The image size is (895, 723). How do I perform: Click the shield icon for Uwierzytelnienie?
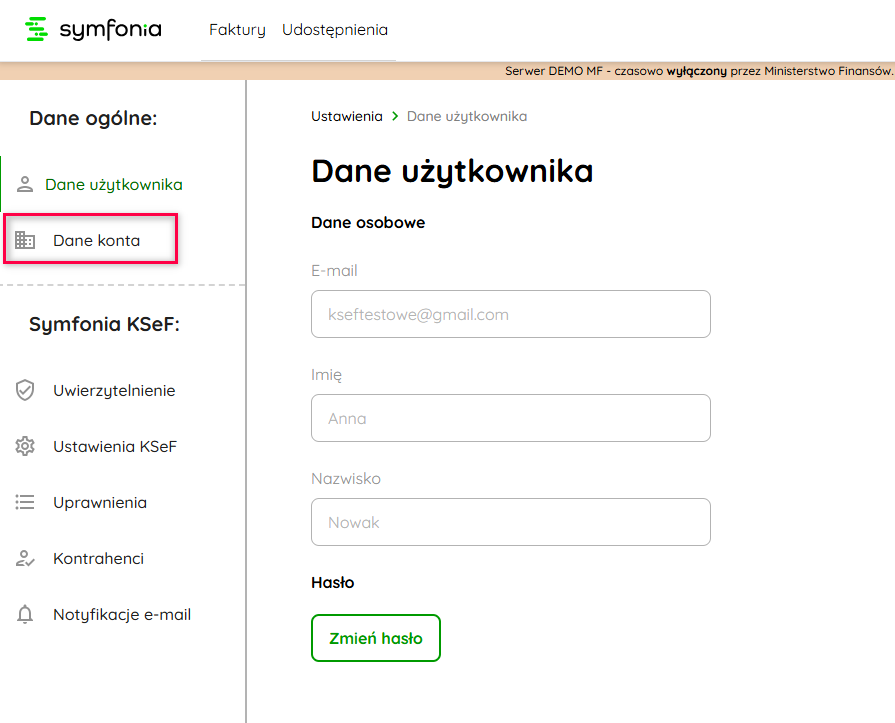click(25, 391)
